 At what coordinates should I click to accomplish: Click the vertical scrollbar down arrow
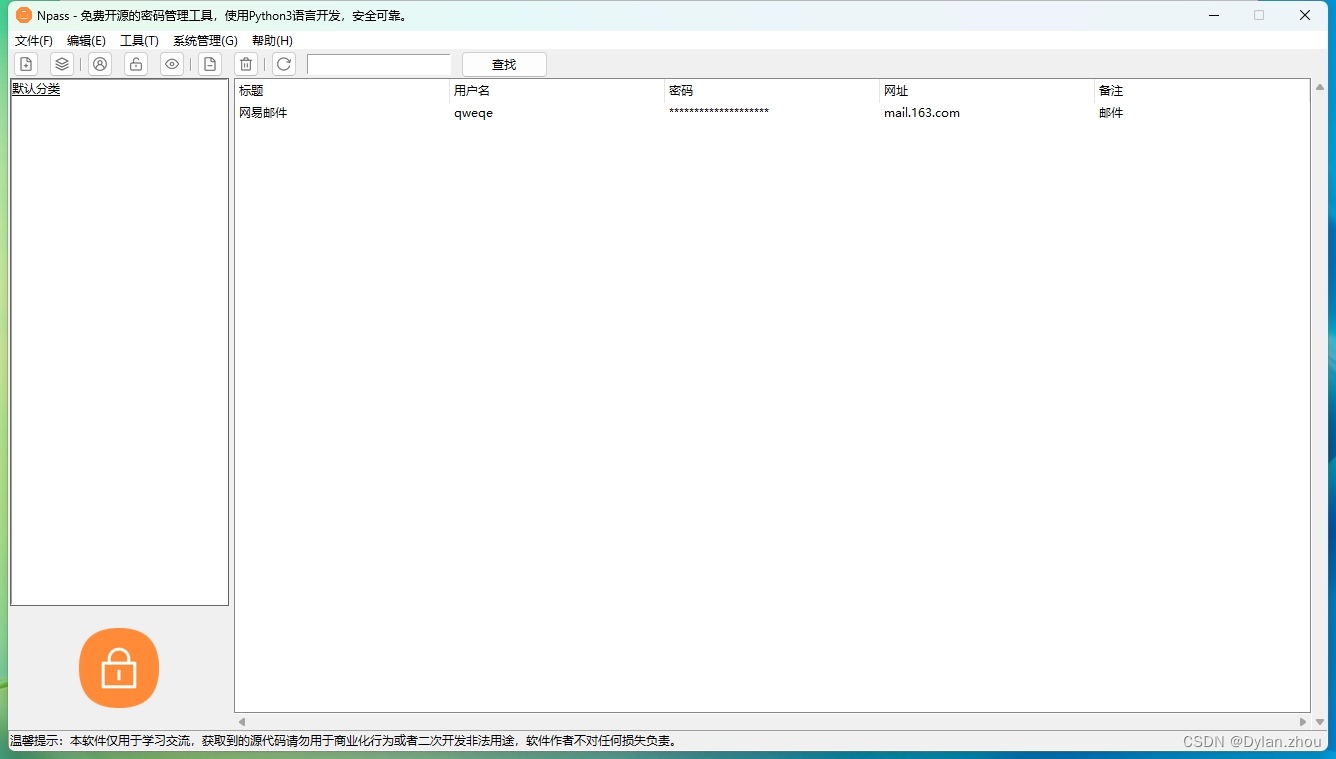click(x=1320, y=722)
